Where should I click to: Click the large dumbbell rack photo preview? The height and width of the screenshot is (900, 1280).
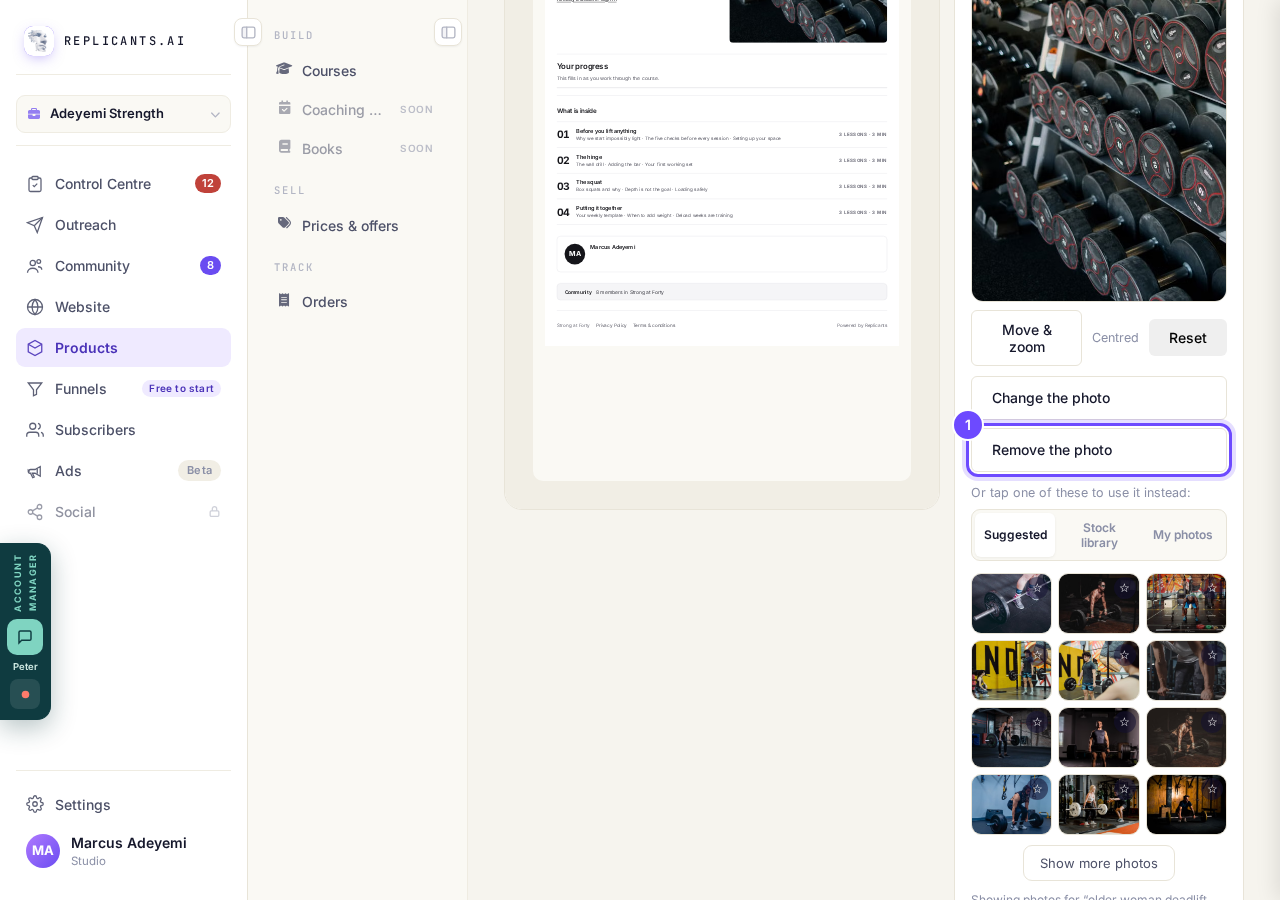coord(1099,150)
